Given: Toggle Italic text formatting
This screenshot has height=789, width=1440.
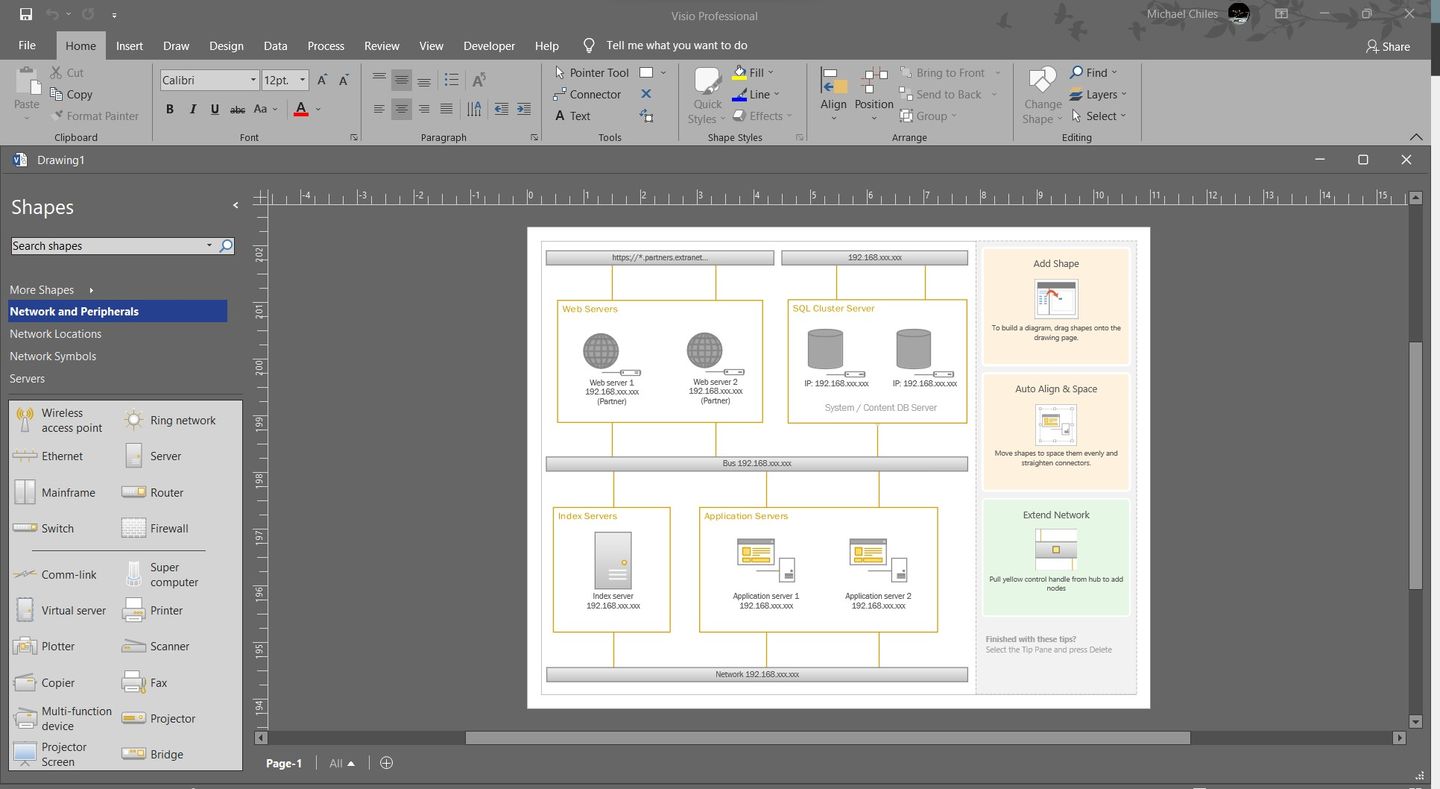Looking at the screenshot, I should tap(193, 109).
